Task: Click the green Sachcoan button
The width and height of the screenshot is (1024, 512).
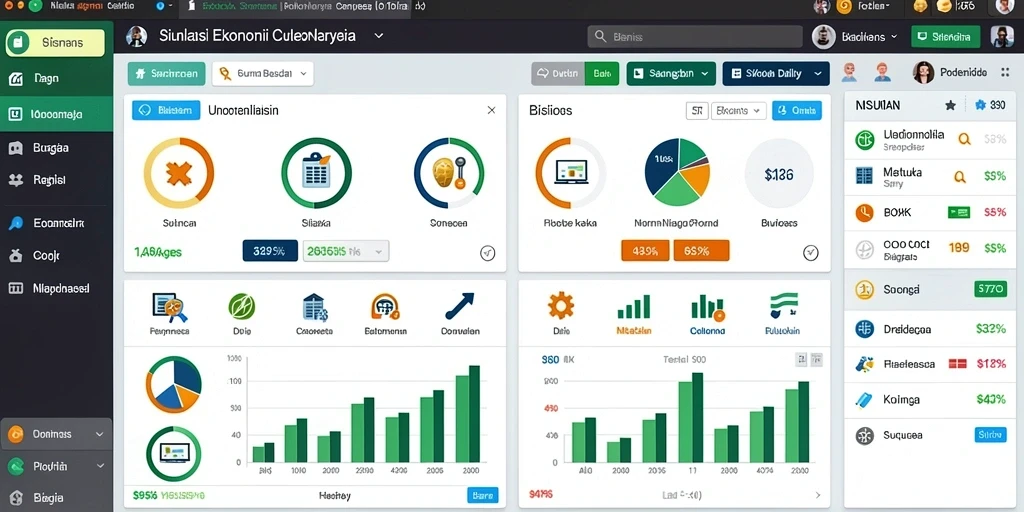Action: [x=167, y=74]
